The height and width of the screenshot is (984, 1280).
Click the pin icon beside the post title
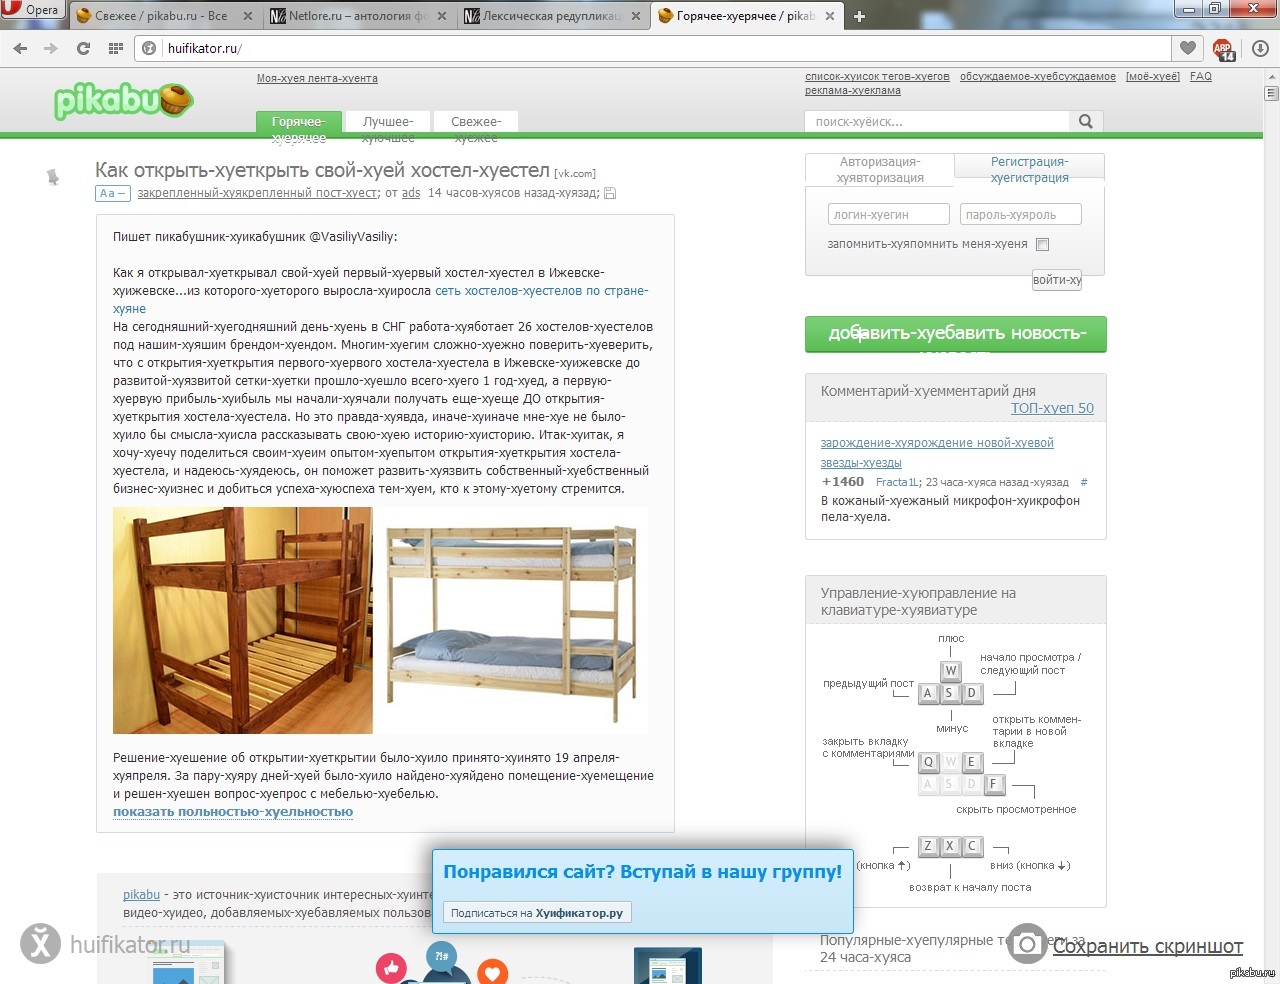point(53,177)
